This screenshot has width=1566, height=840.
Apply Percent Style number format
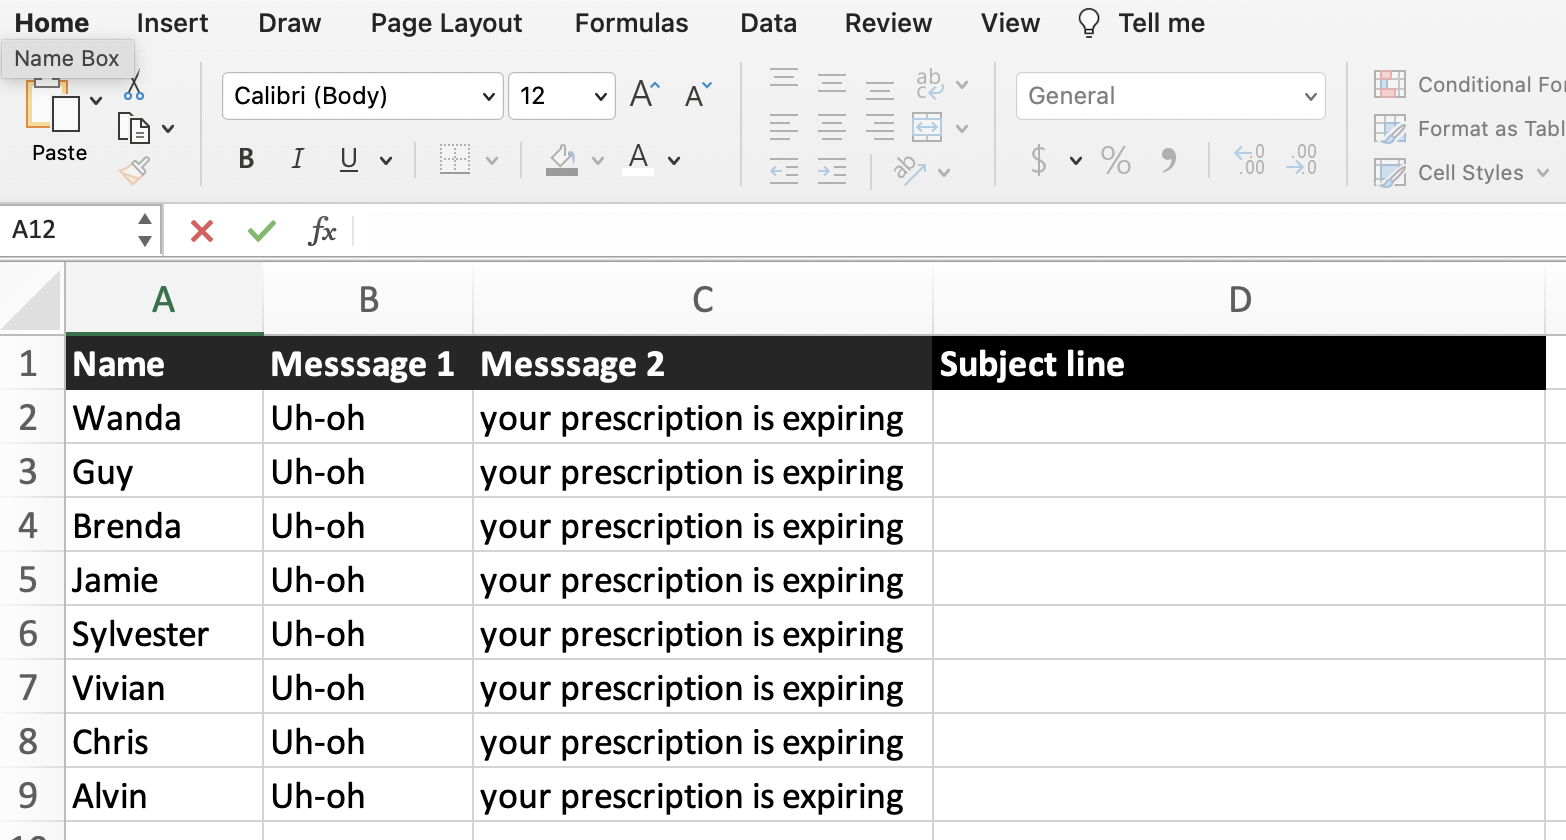pyautogui.click(x=1115, y=160)
